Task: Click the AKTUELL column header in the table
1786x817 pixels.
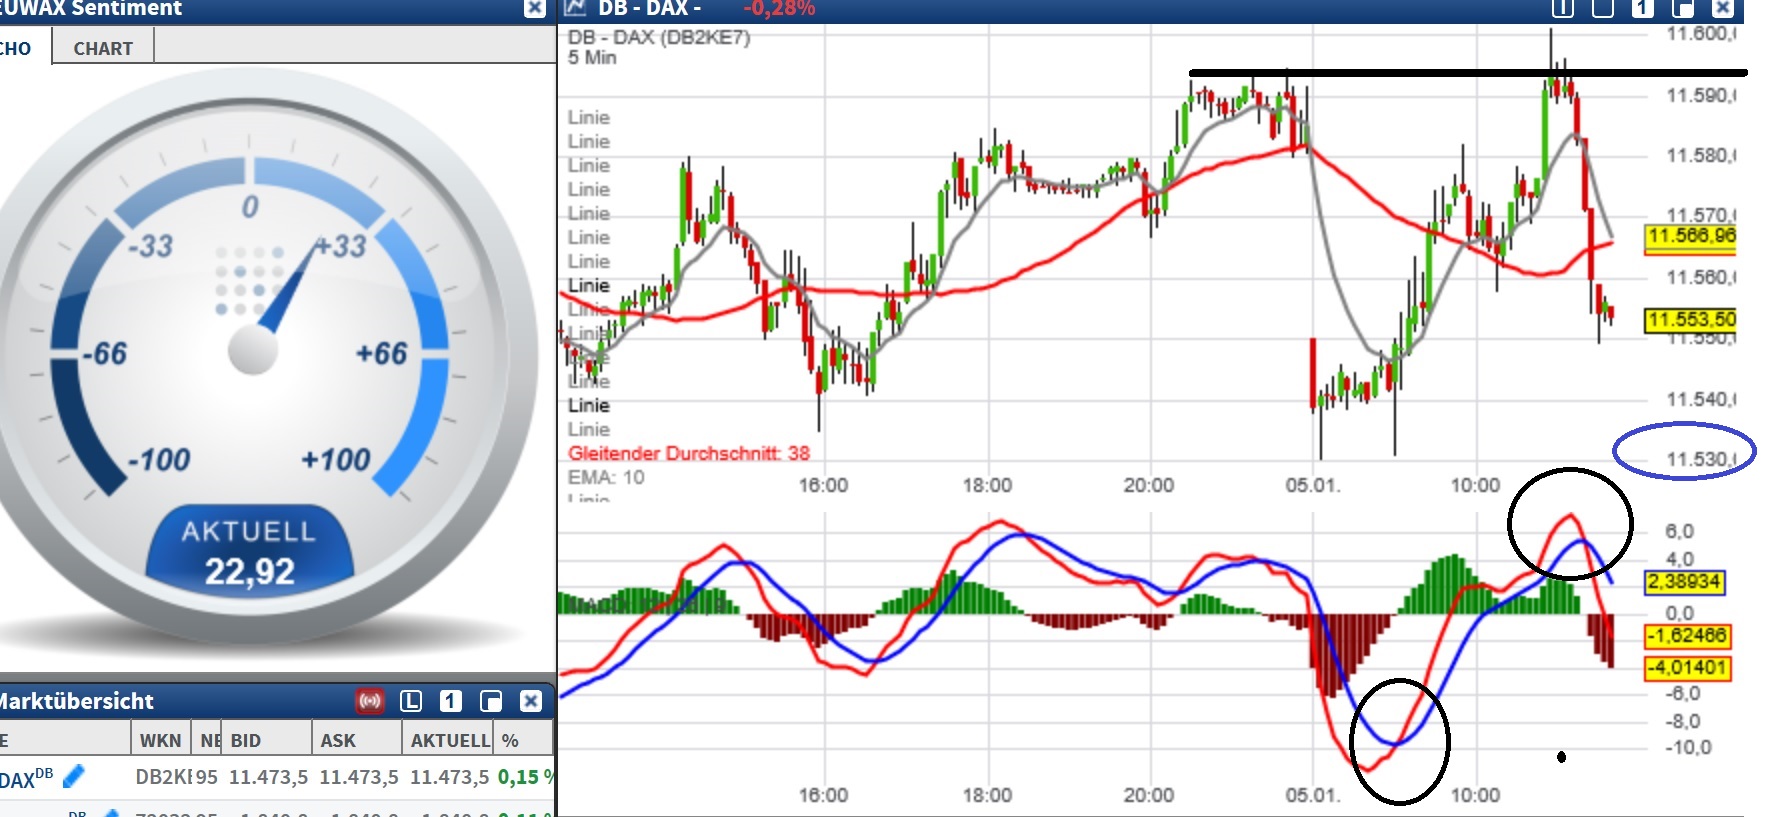Action: 450,740
